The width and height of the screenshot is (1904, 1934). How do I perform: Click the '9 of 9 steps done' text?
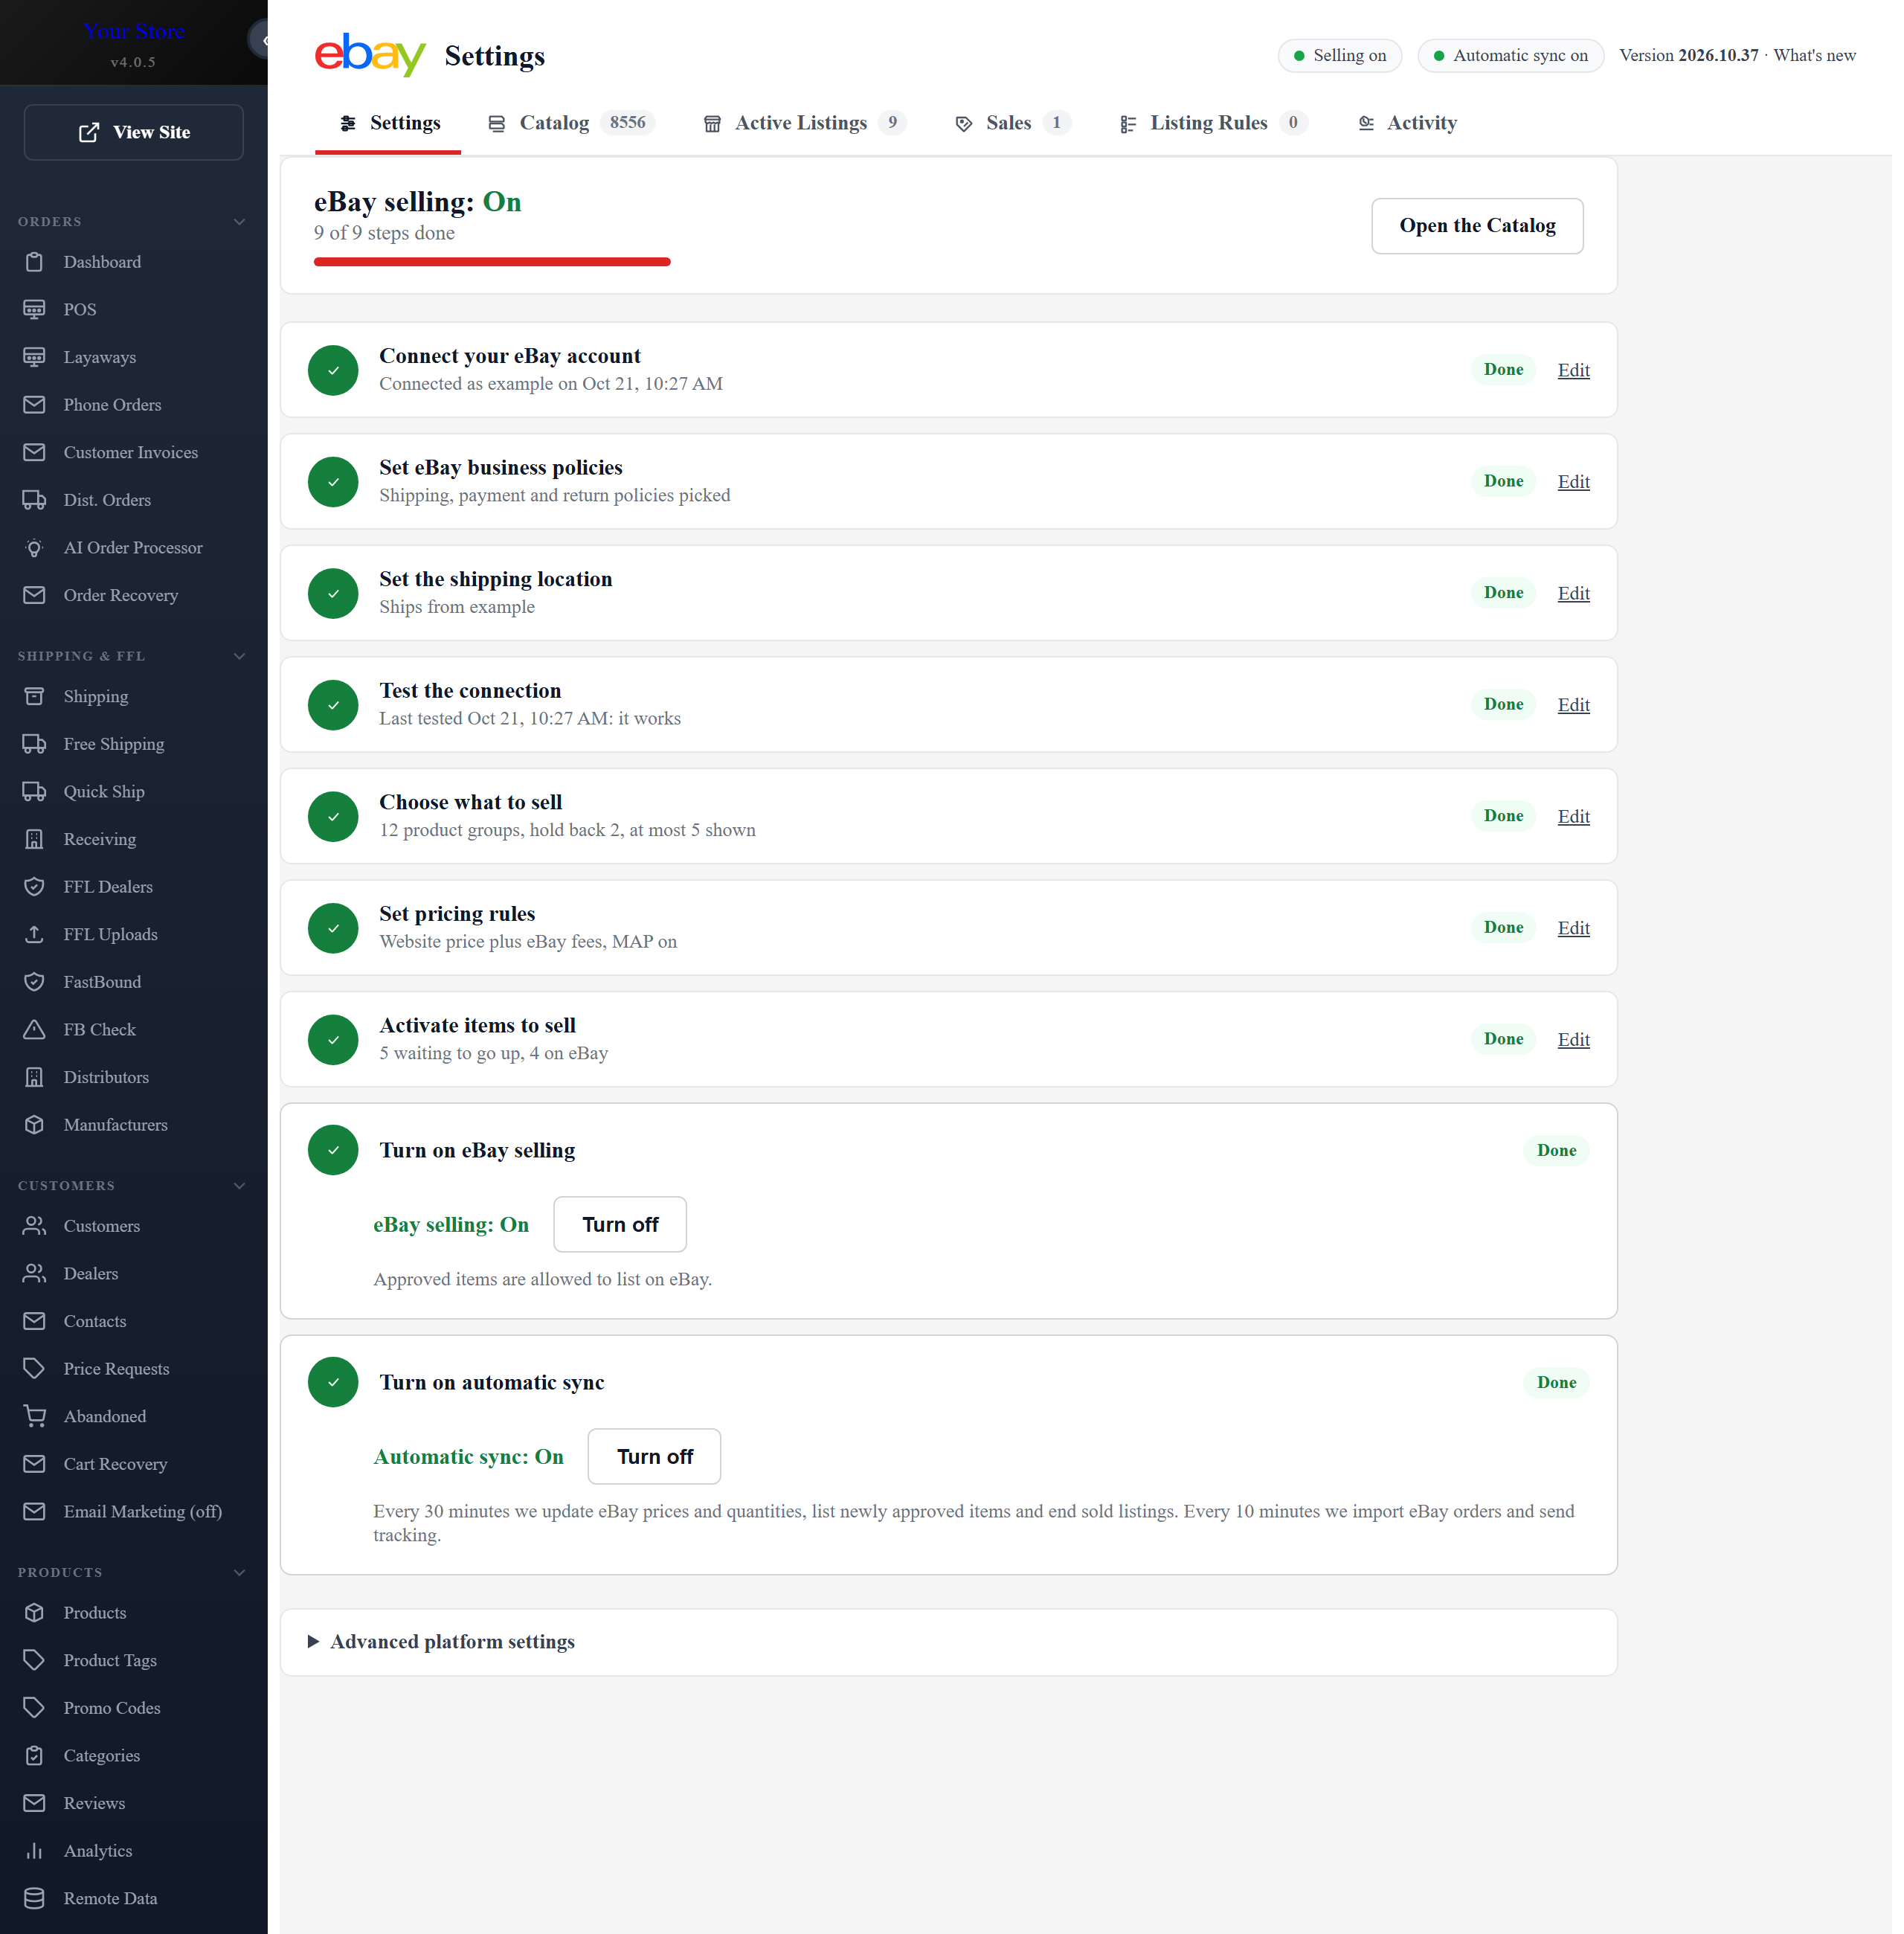[384, 233]
